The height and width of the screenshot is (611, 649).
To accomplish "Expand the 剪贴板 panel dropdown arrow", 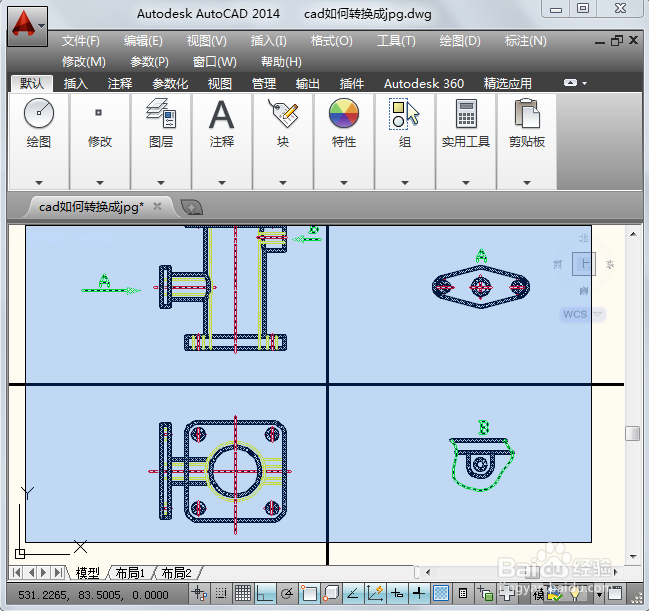I will coord(527,183).
